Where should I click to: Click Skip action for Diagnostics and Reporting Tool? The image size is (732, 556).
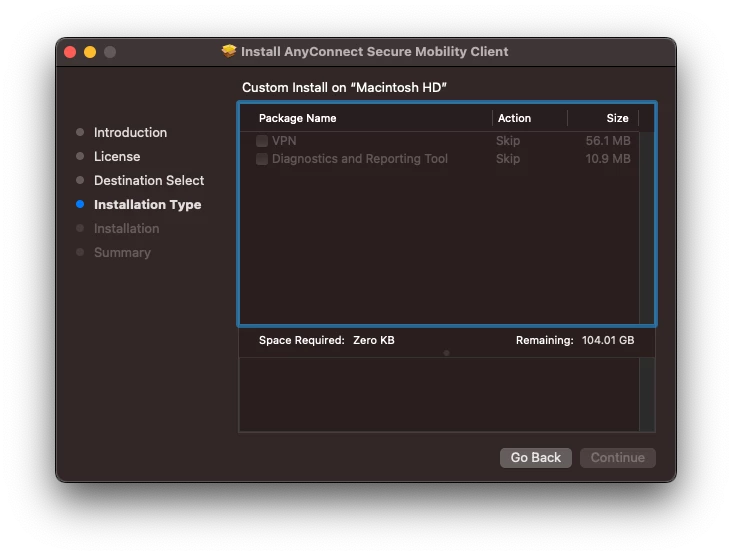click(508, 159)
